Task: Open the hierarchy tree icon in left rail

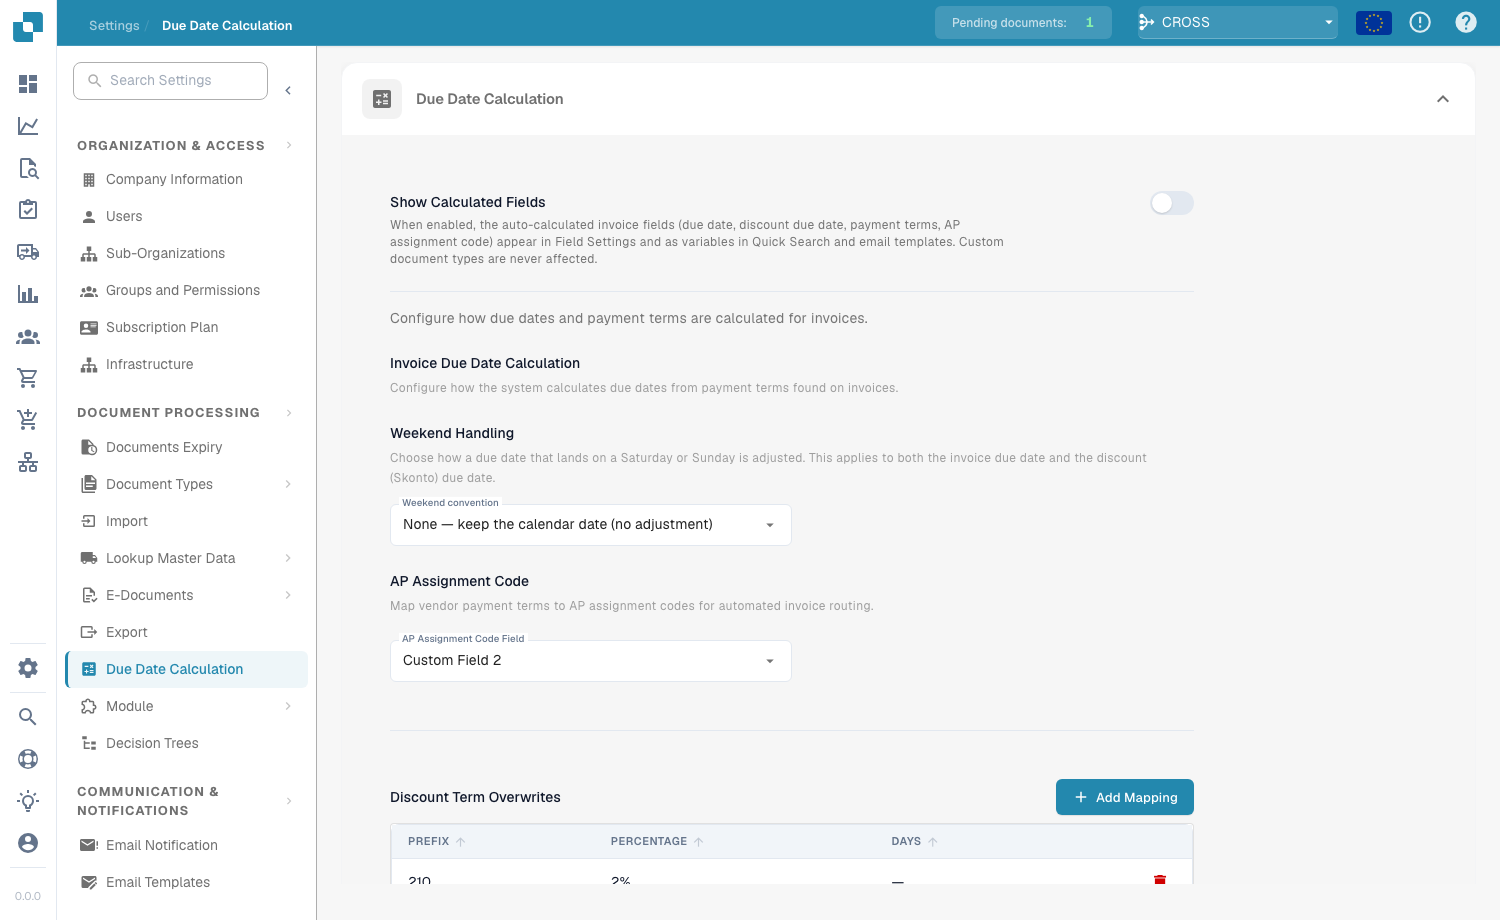Action: click(28, 462)
